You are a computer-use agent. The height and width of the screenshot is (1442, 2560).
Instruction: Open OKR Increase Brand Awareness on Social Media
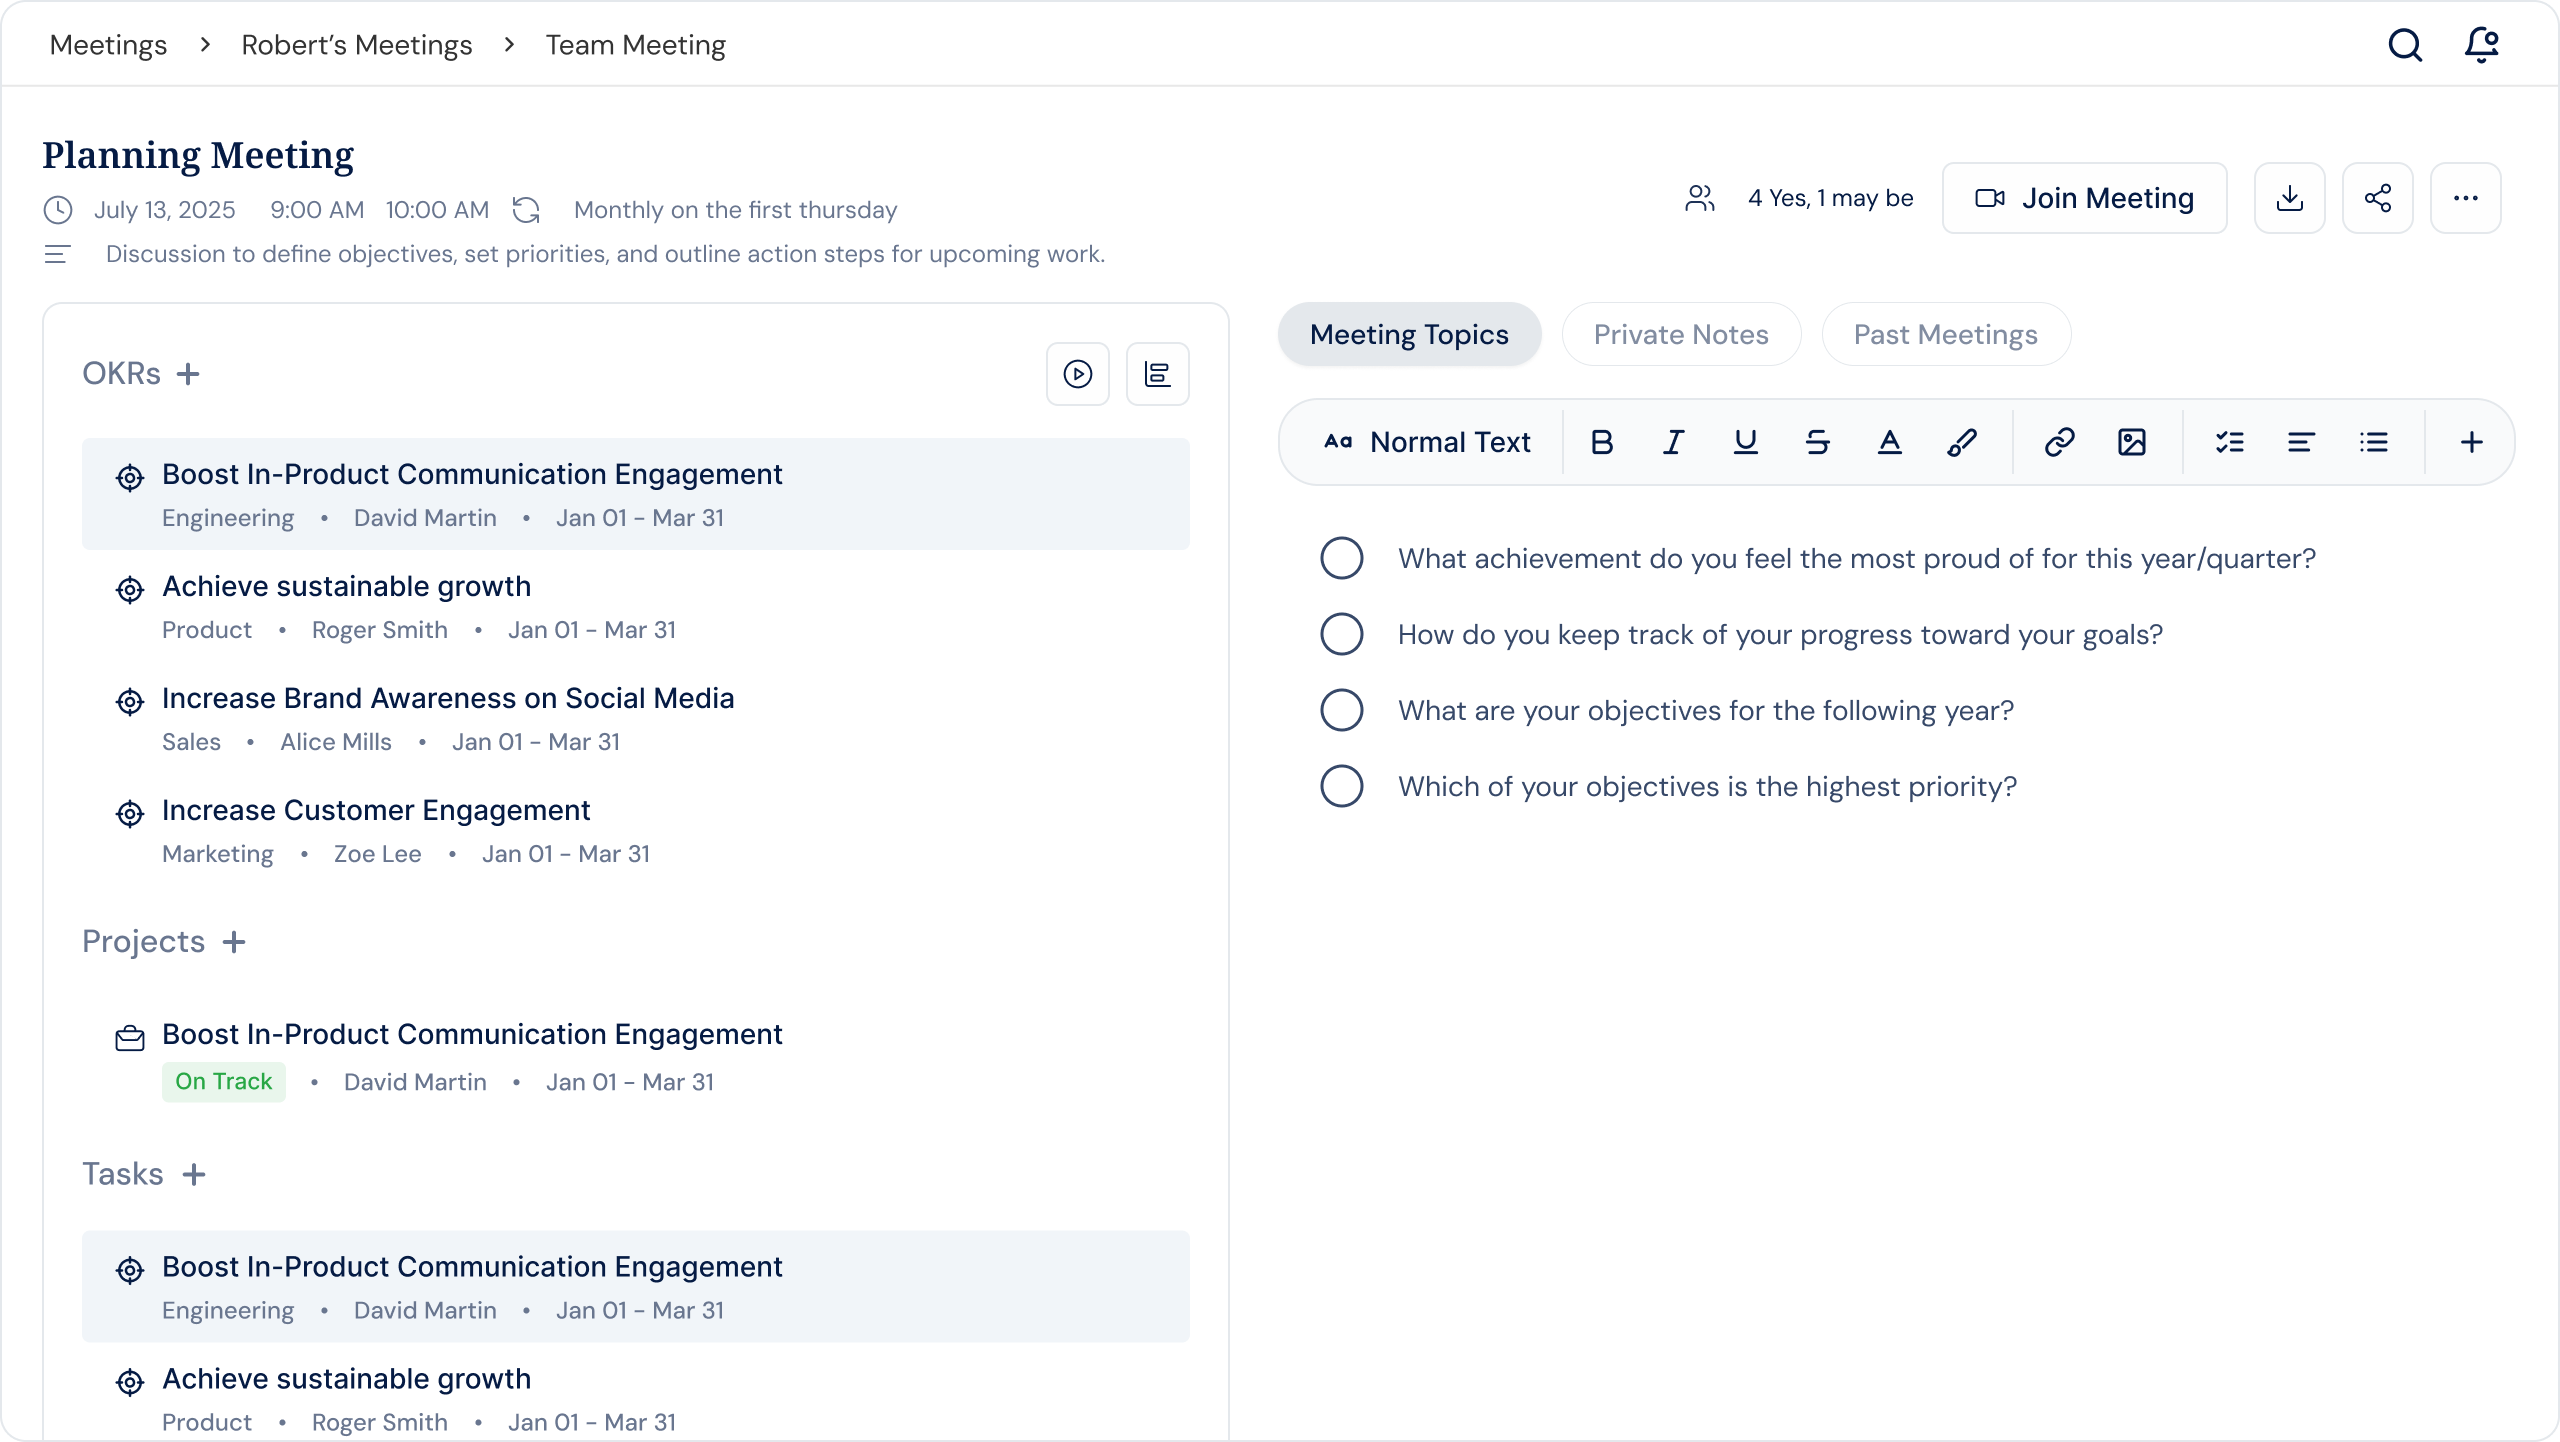point(636,718)
